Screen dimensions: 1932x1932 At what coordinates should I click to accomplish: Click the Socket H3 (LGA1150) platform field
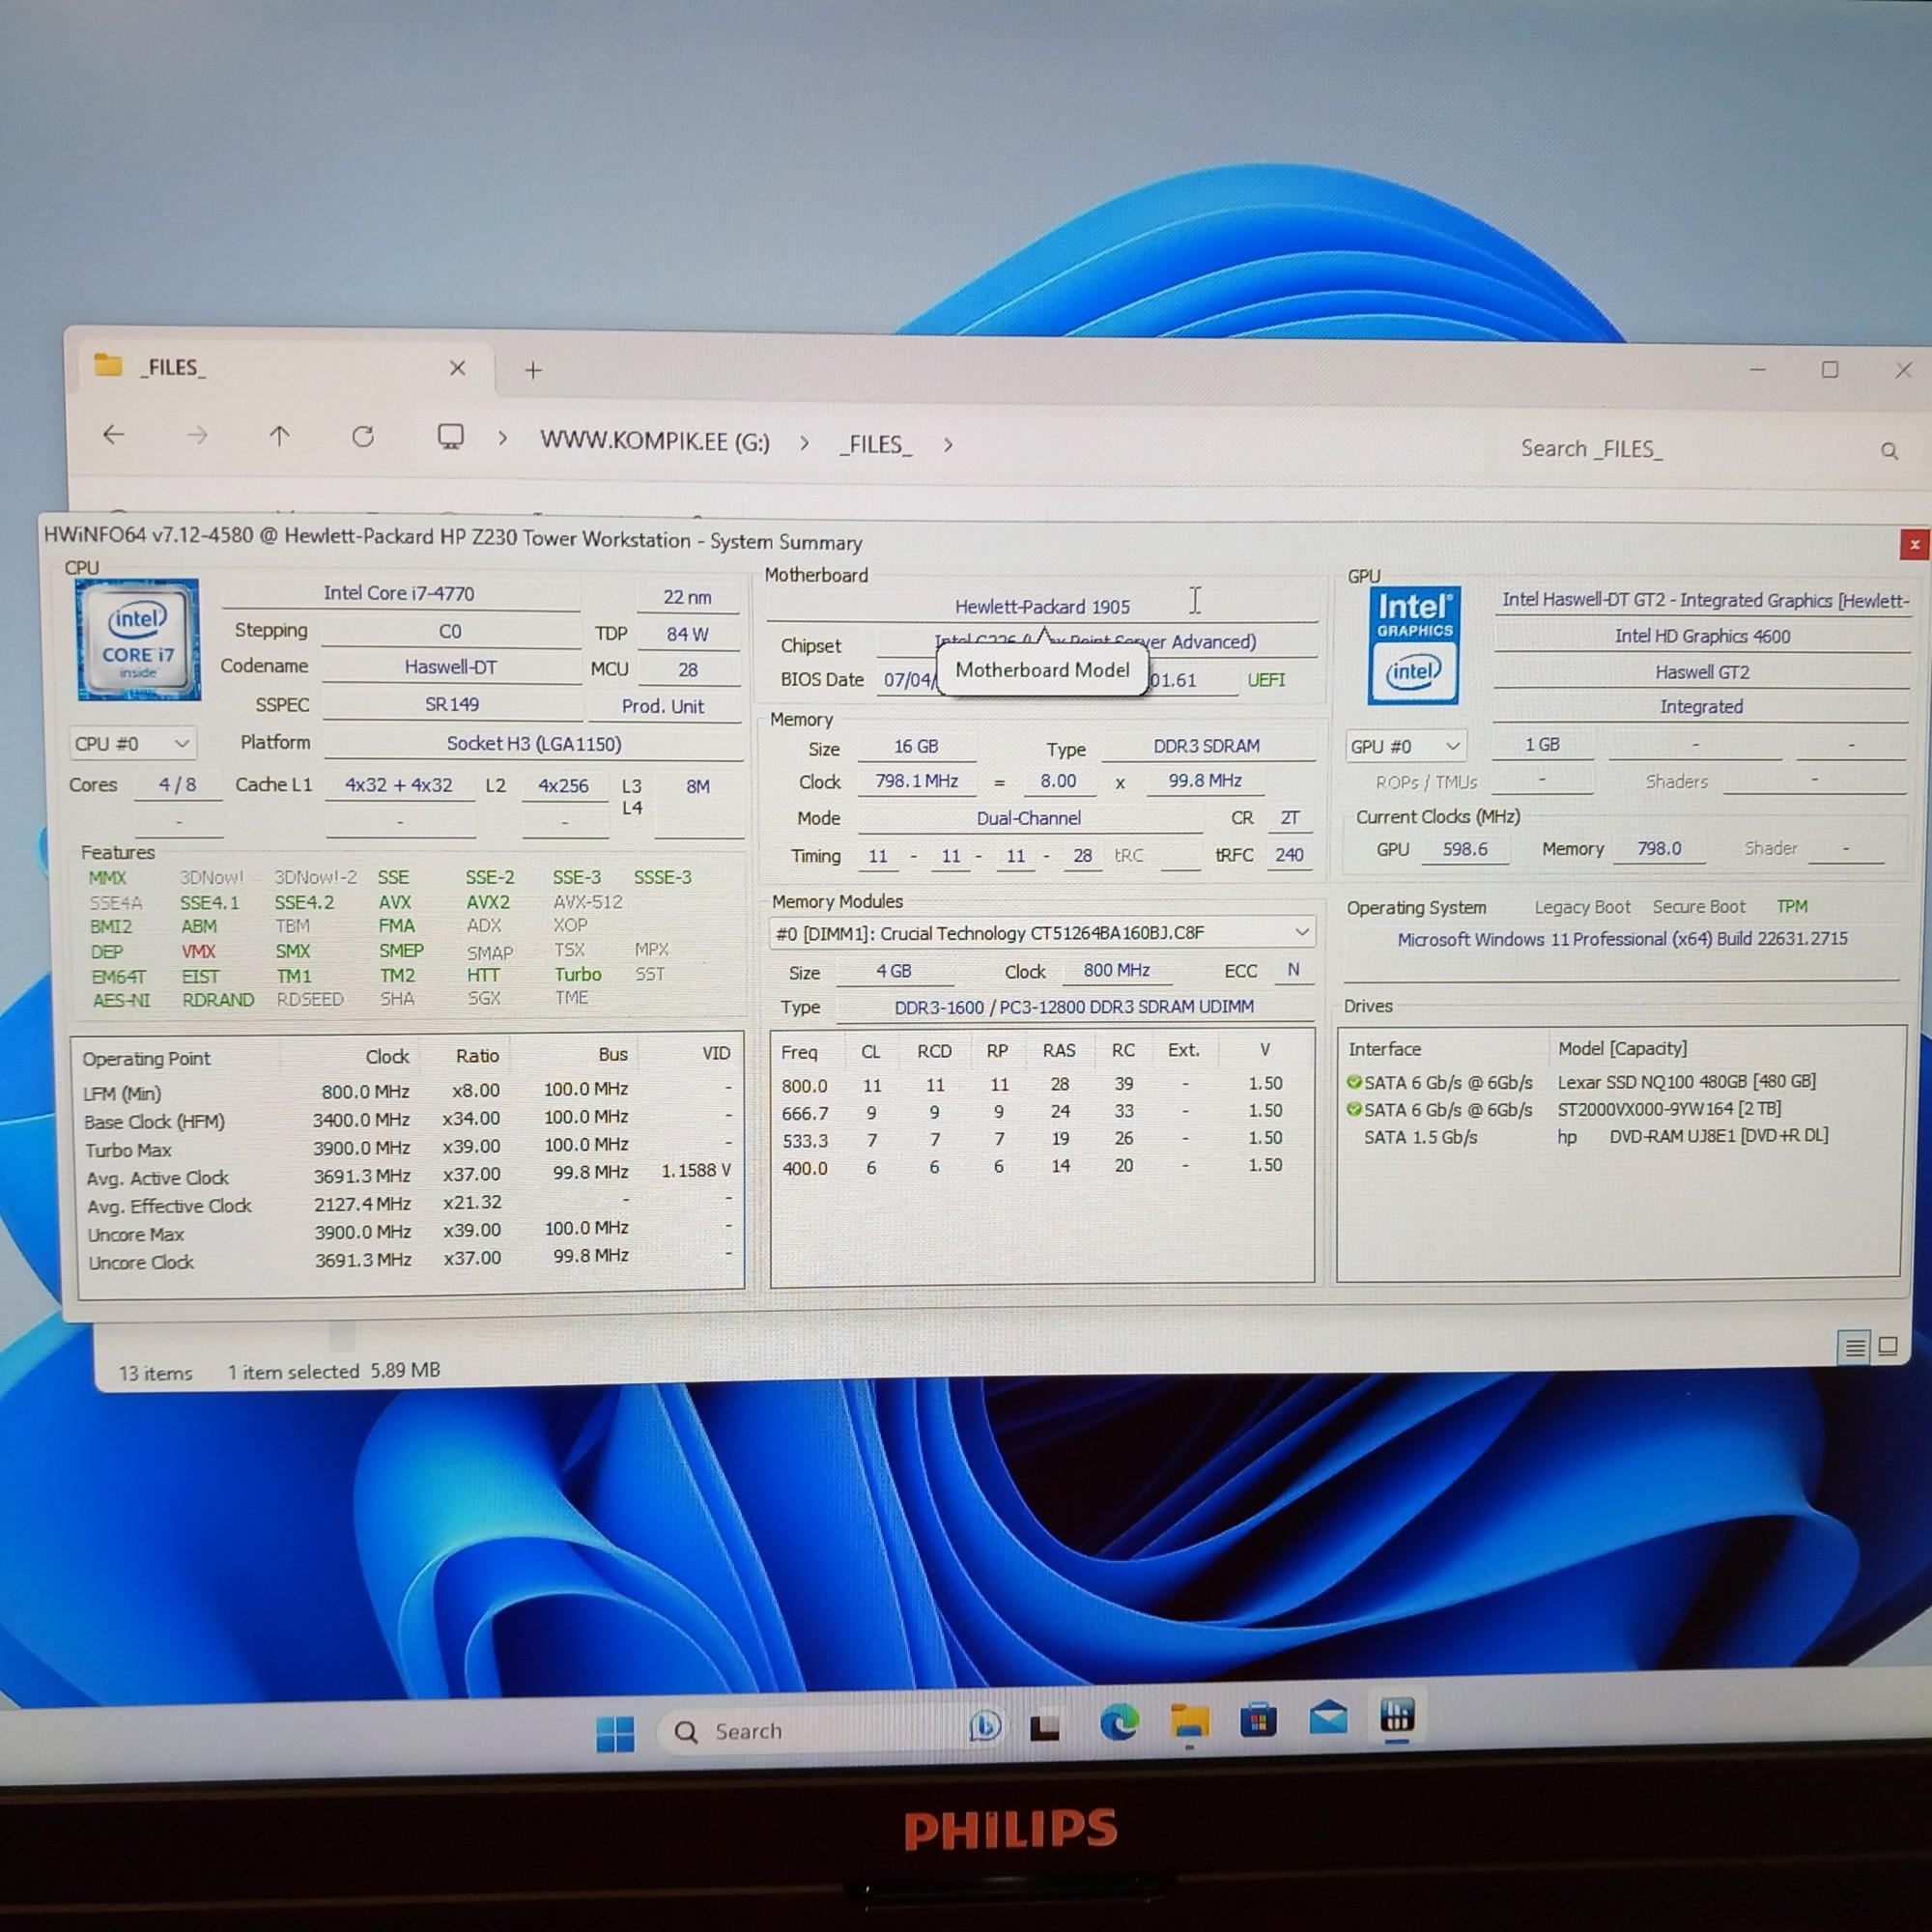point(534,744)
